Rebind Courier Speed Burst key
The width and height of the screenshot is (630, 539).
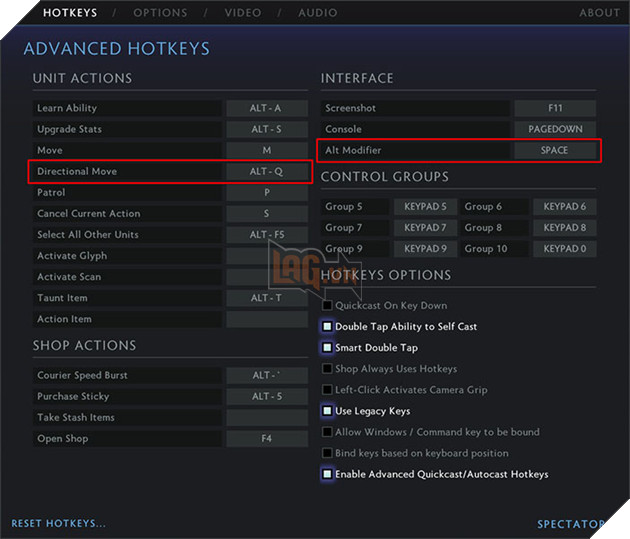[267, 375]
